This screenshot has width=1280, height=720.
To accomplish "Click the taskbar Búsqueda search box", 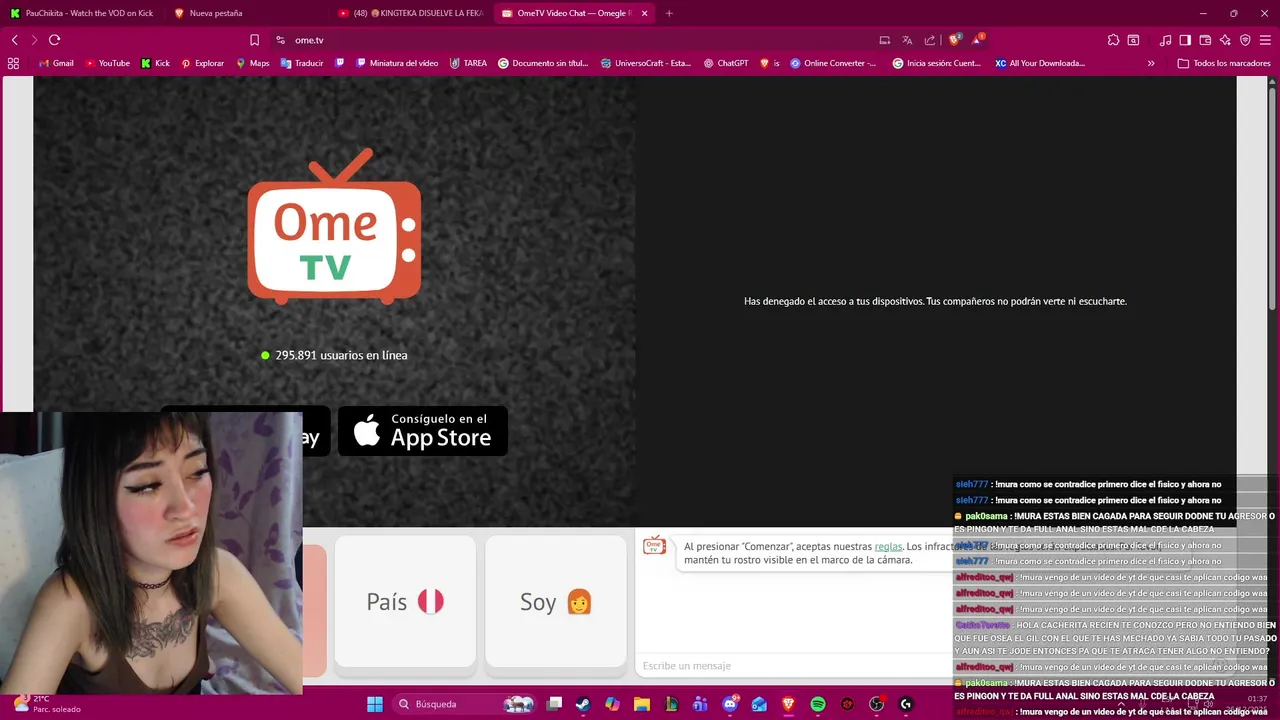I will coord(465,704).
